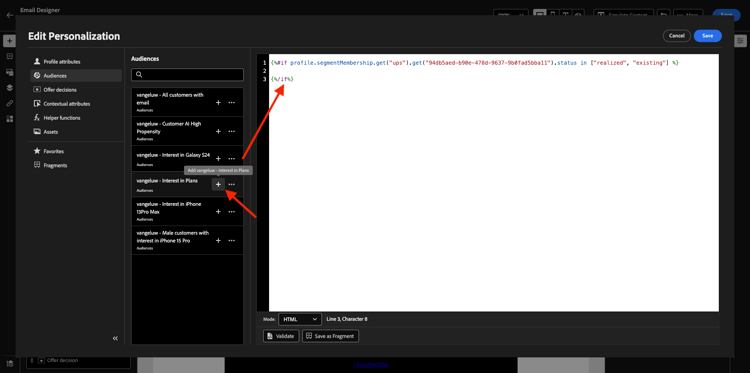Click the Assets image icon
The width and height of the screenshot is (750, 373).
click(x=37, y=132)
